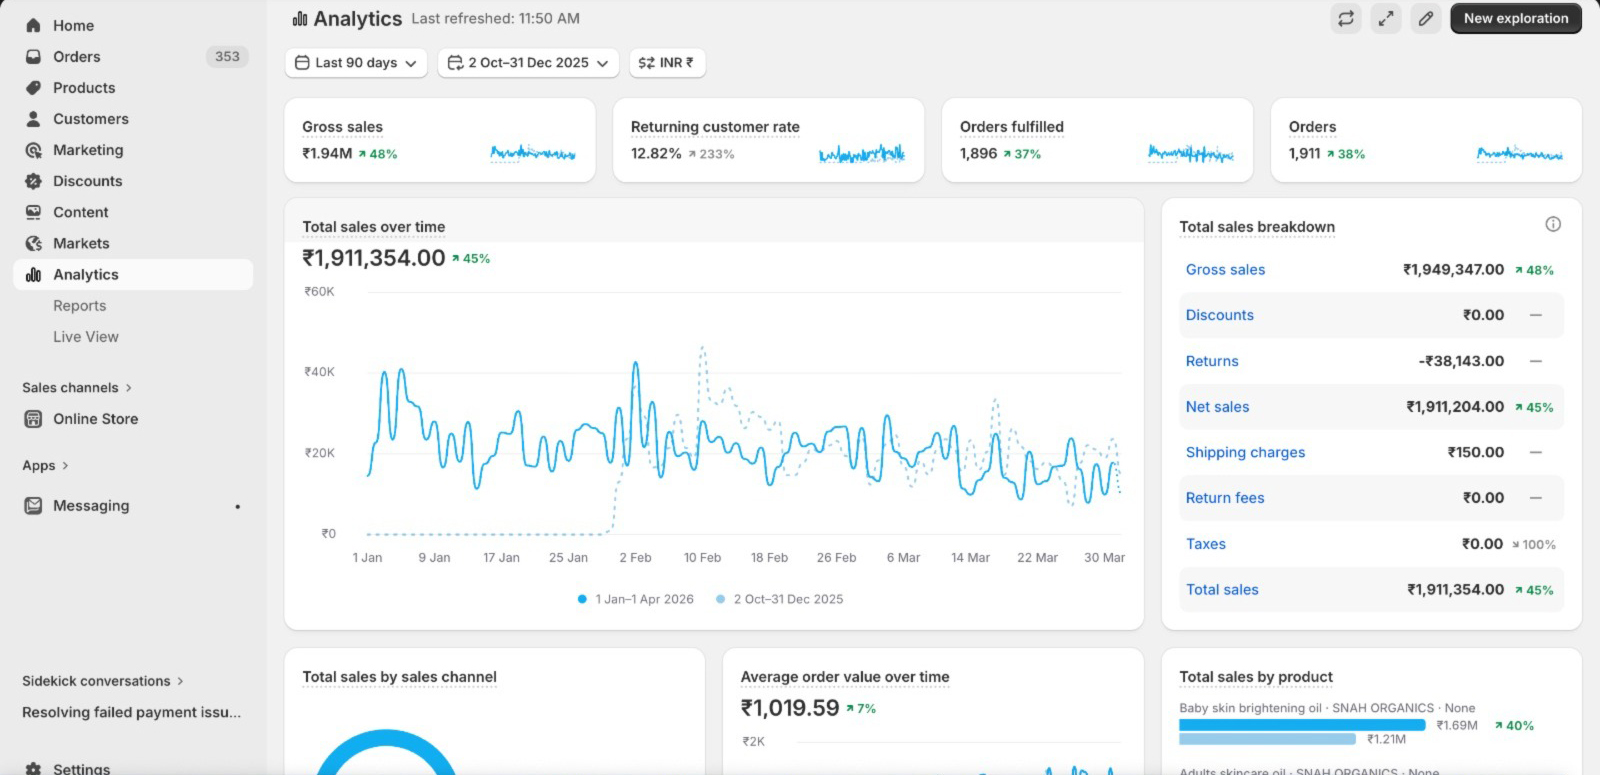
Task: Open the Discounts section icon
Action: [34, 181]
